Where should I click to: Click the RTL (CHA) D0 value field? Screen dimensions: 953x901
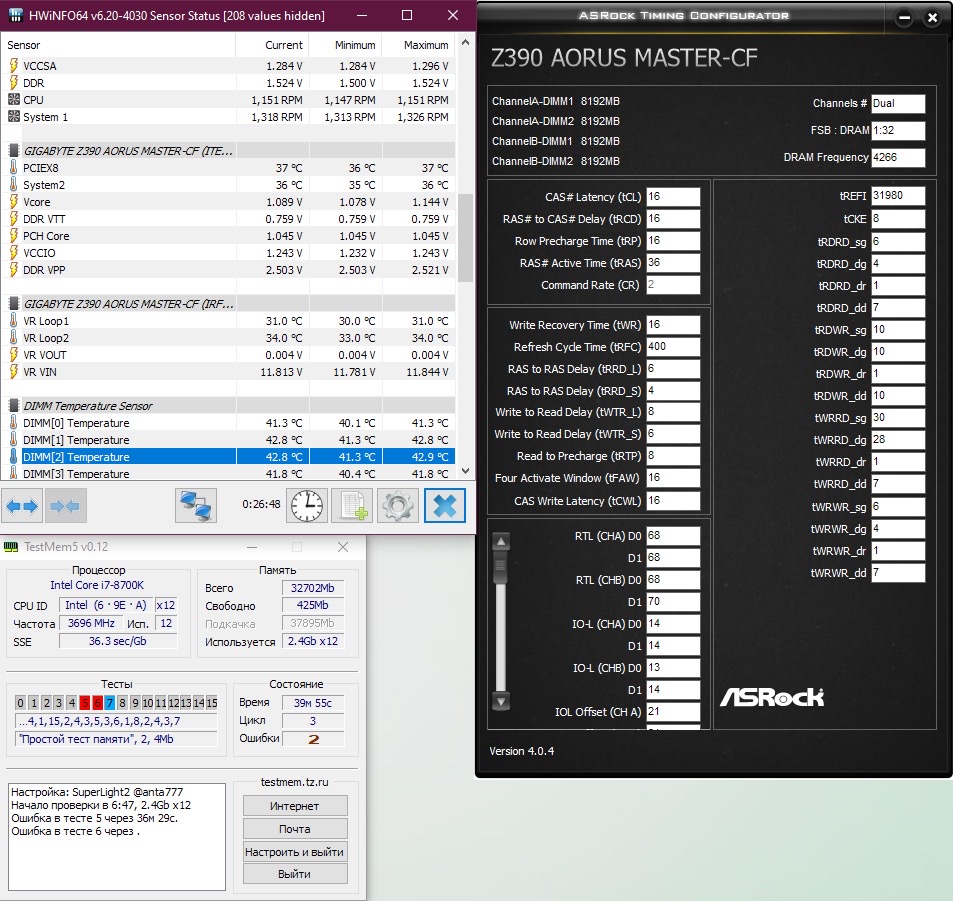[x=673, y=536]
